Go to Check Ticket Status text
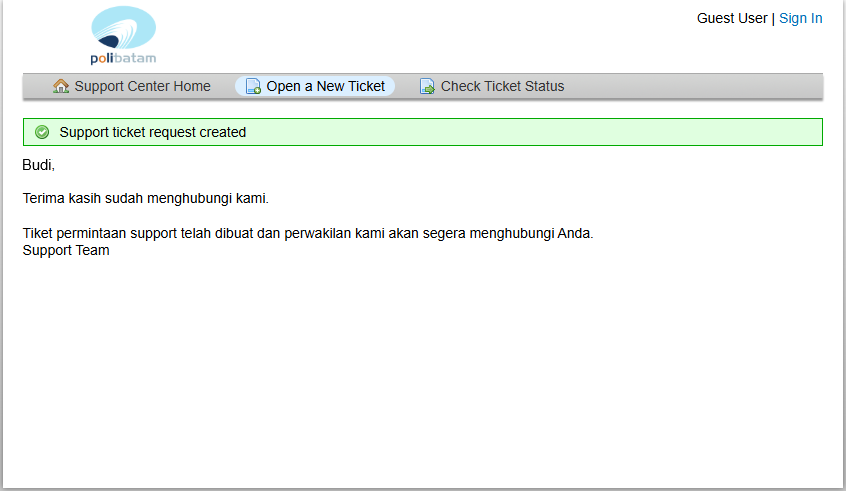The height and width of the screenshot is (491, 846). coord(502,86)
